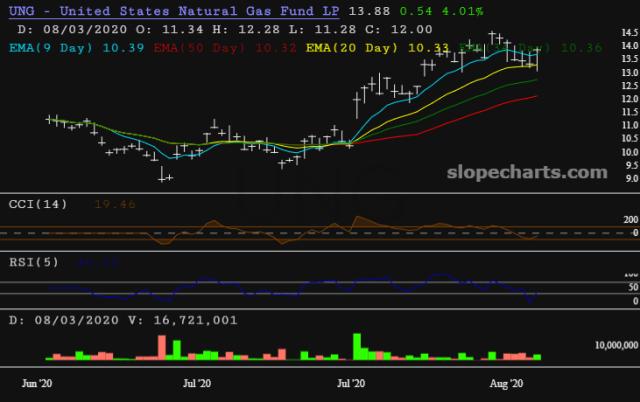The width and height of the screenshot is (640, 402).
Task: Click the CCI 200 level axis label
Action: tap(631, 220)
